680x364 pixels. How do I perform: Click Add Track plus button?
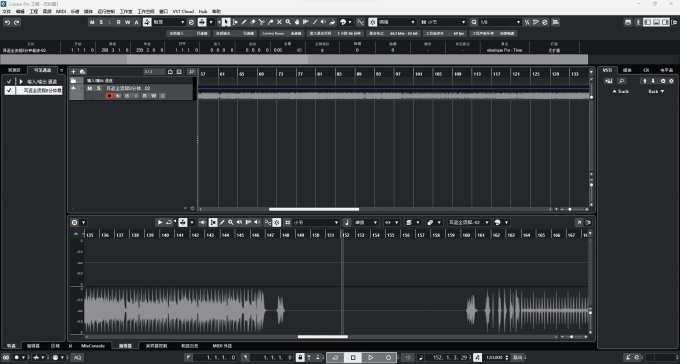pyautogui.click(x=73, y=72)
